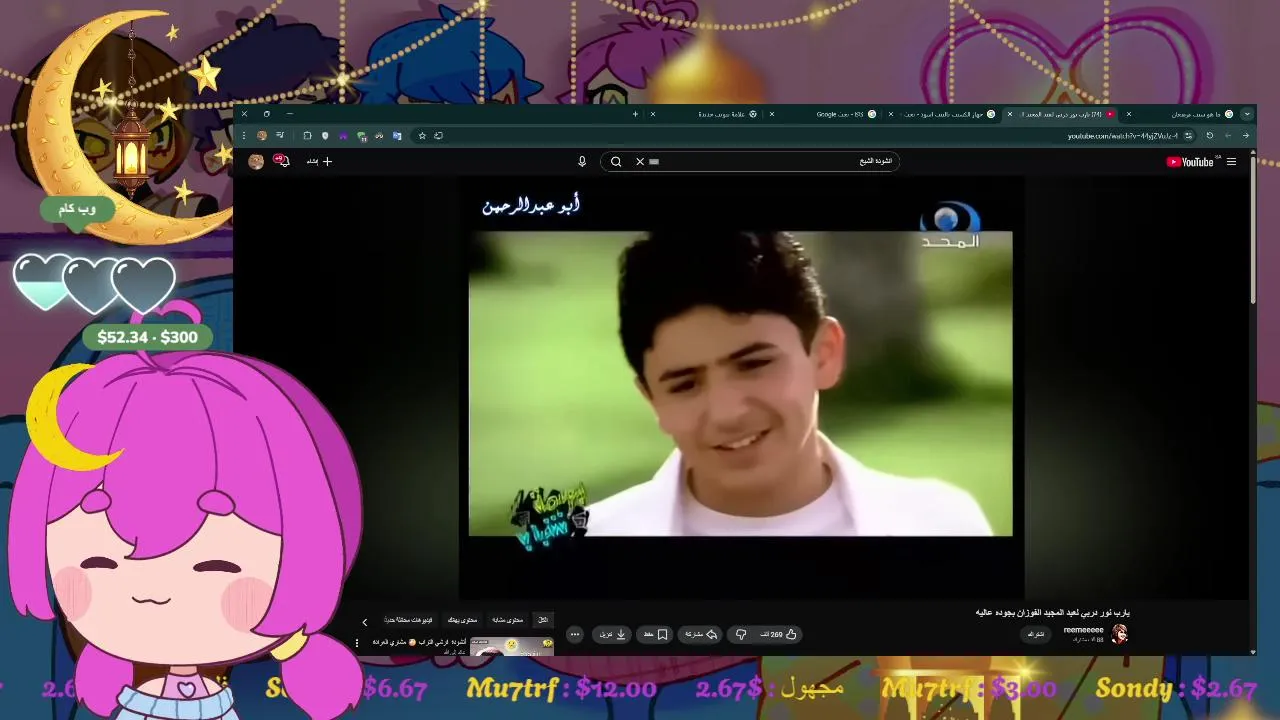Image resolution: width=1280 pixels, height=720 pixels.
Task: Open more actions three-dot menu under video
Action: (x=574, y=634)
